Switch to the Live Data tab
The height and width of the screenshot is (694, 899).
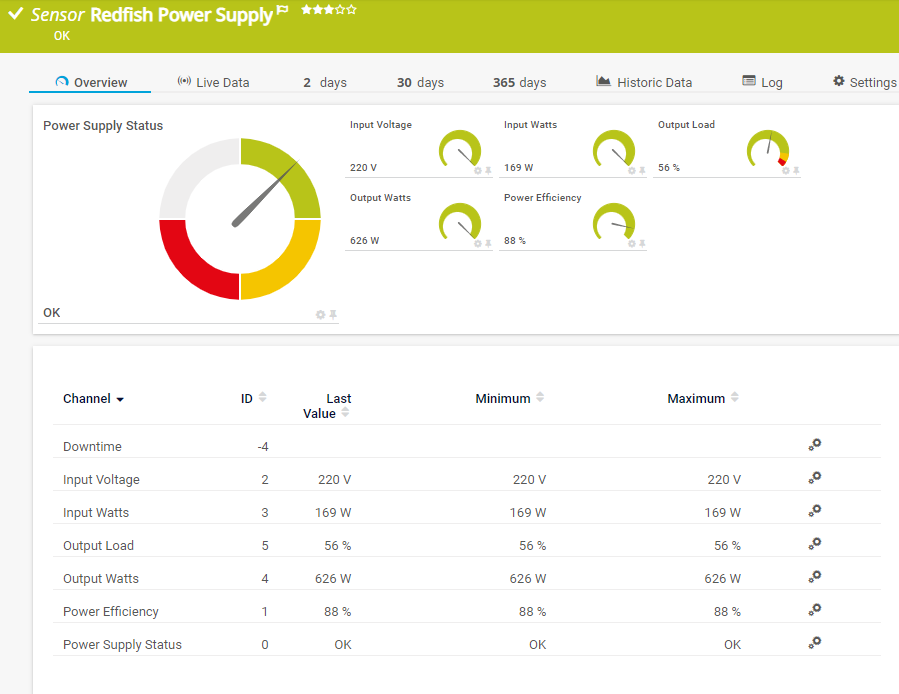pyautogui.click(x=213, y=82)
